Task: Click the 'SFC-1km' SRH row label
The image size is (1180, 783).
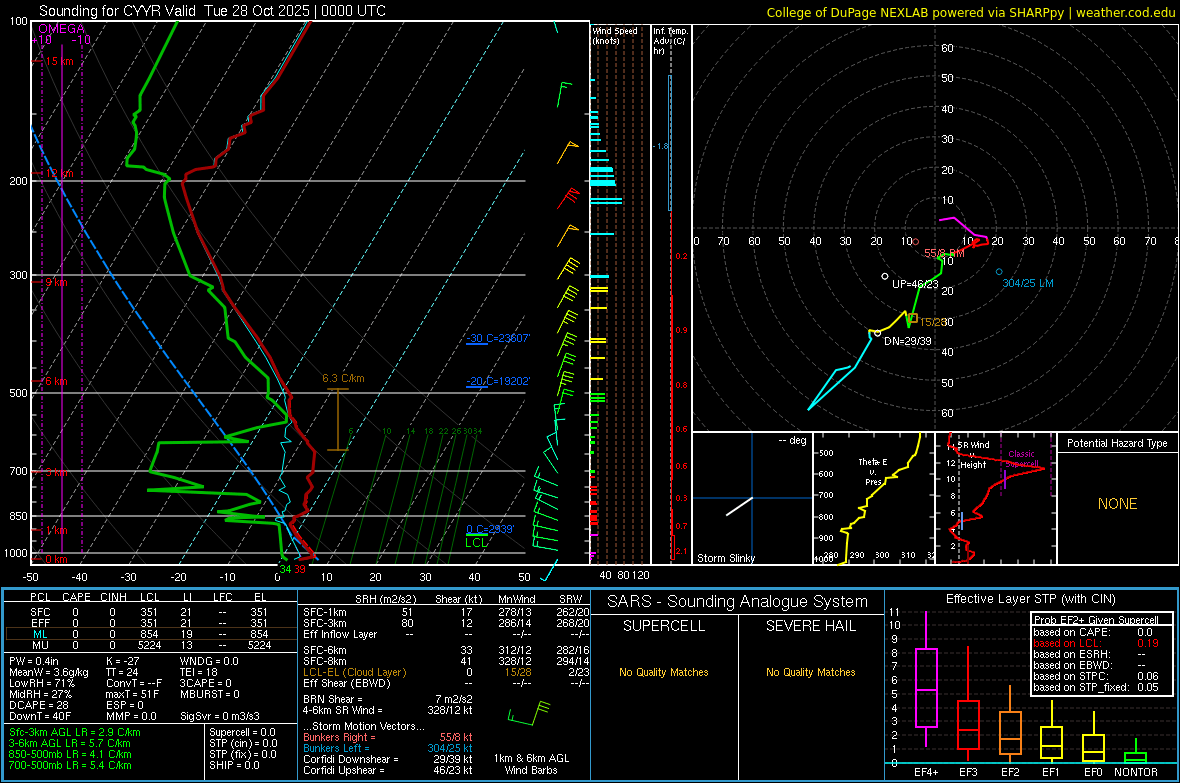Action: pos(324,612)
